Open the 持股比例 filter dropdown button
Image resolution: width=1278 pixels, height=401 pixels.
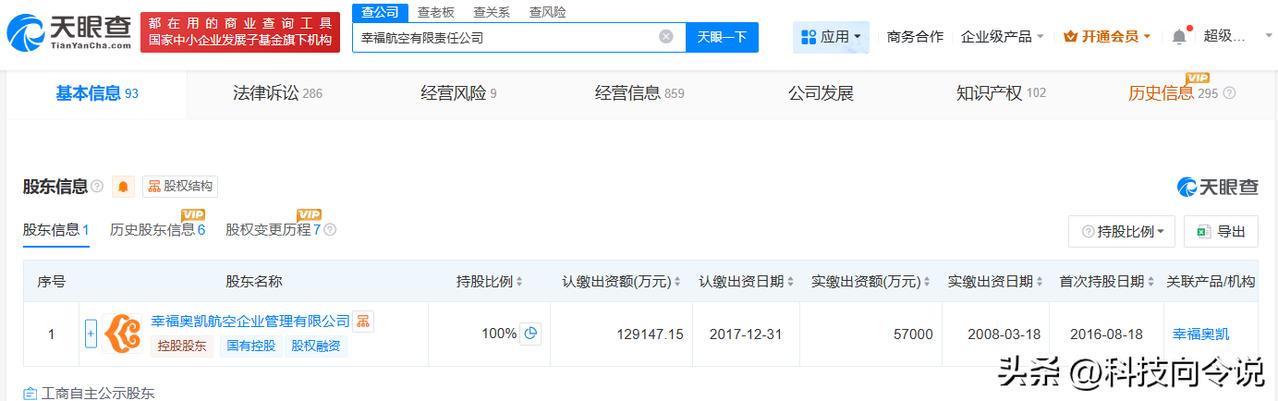click(1121, 231)
